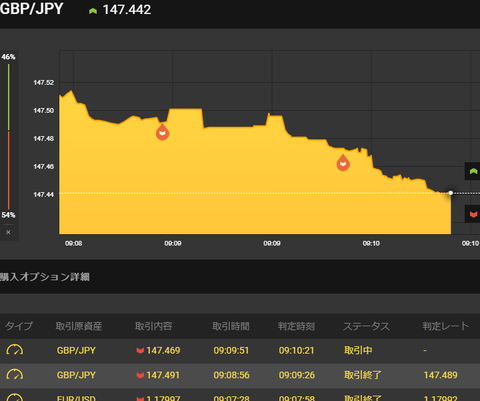This screenshot has height=401, width=480.
Task: Click the 147.48 price axis label
Action: coord(43,138)
